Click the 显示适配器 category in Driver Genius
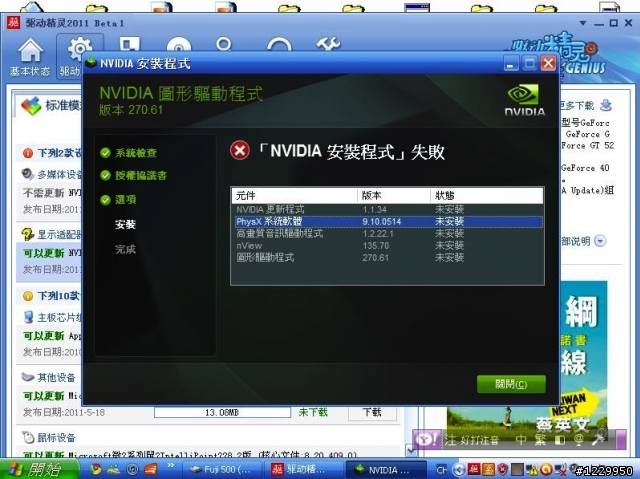Viewport: 640px width, 479px height. (60, 235)
